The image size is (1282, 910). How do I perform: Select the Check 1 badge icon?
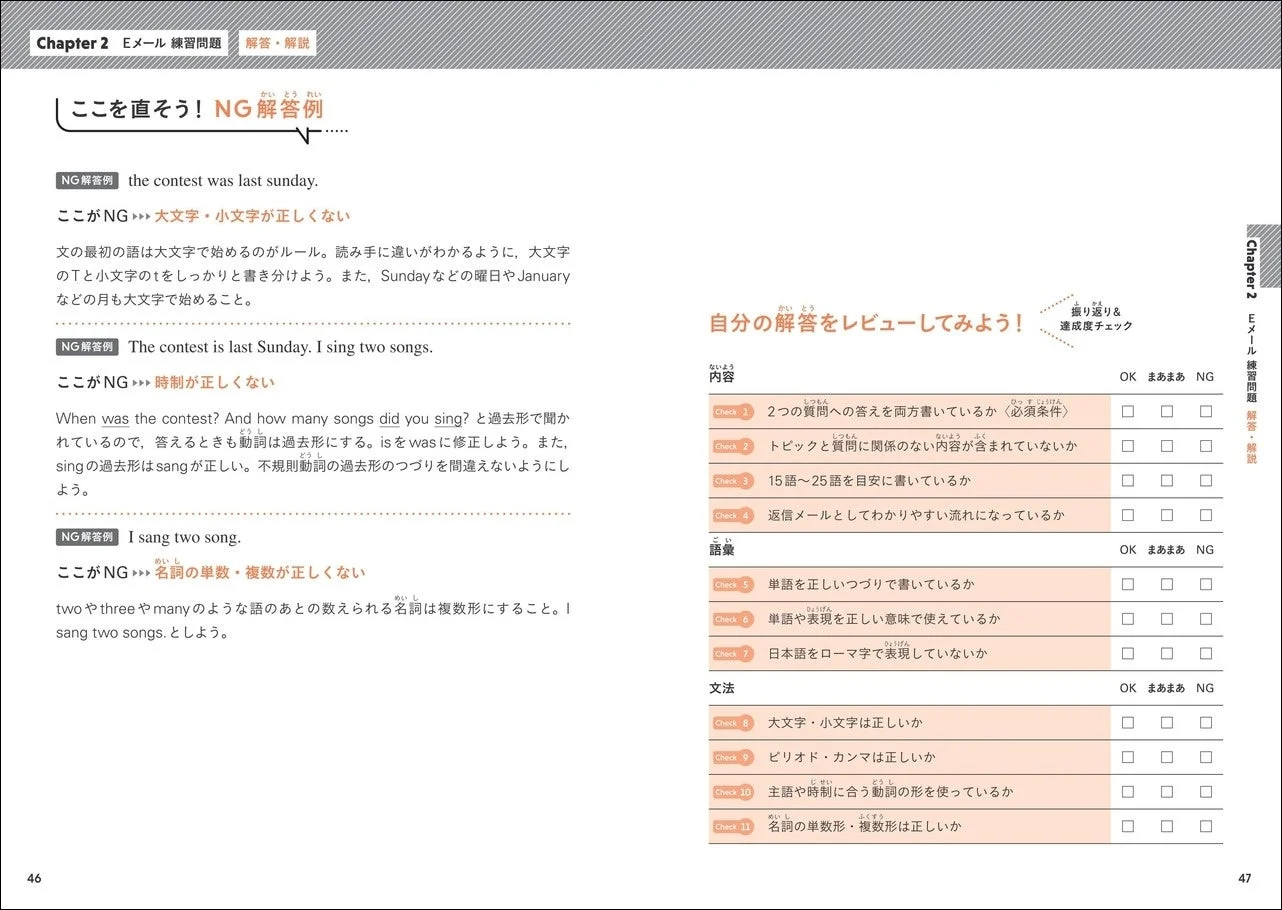733,411
